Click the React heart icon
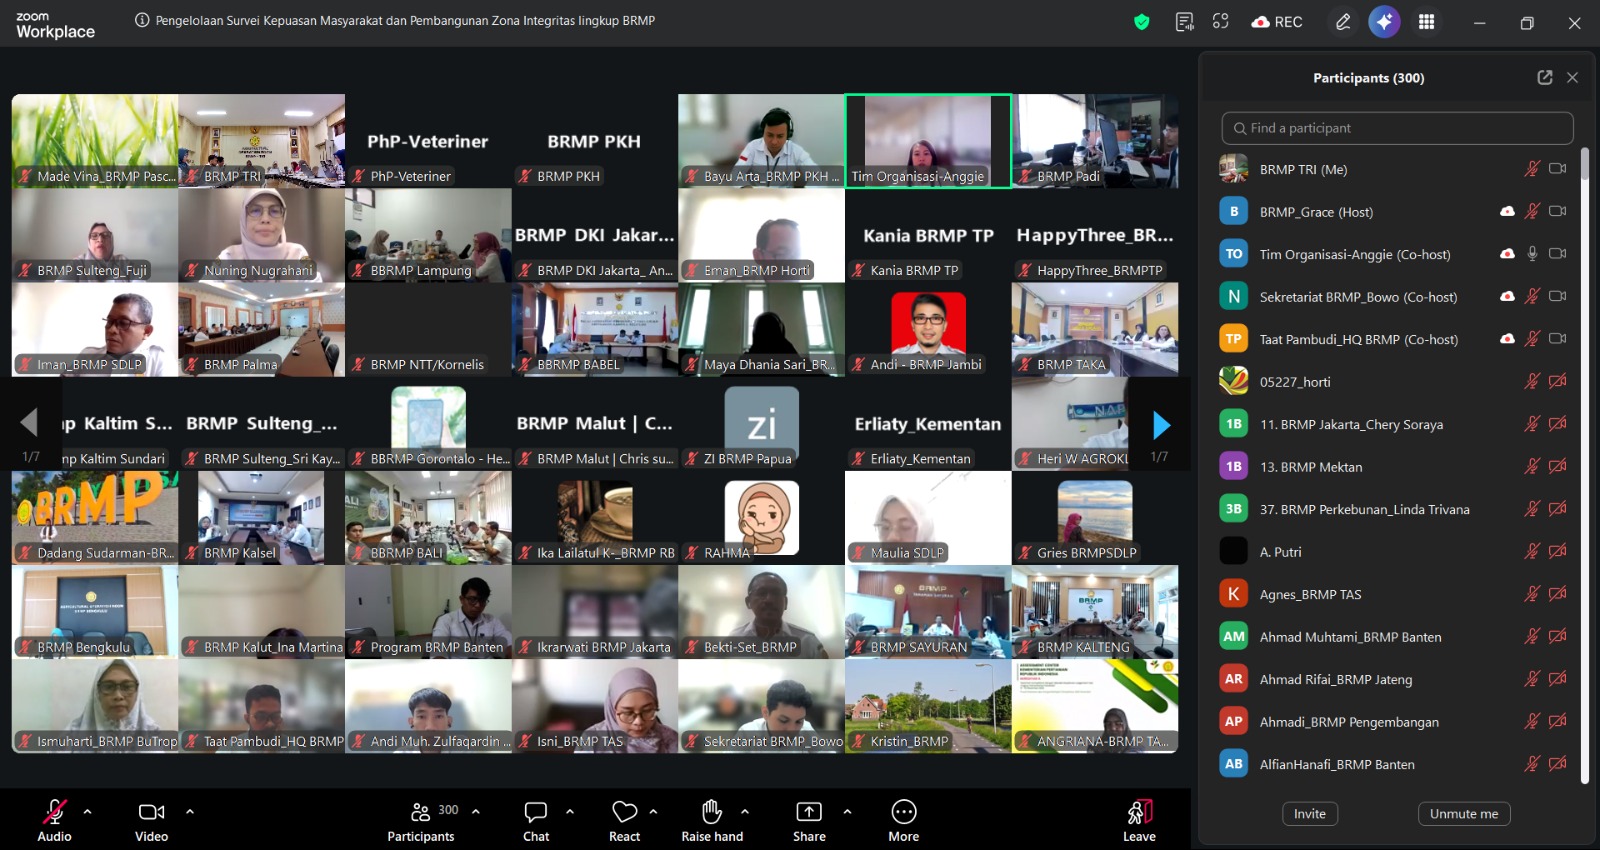Viewport: 1600px width, 850px height. 624,821
